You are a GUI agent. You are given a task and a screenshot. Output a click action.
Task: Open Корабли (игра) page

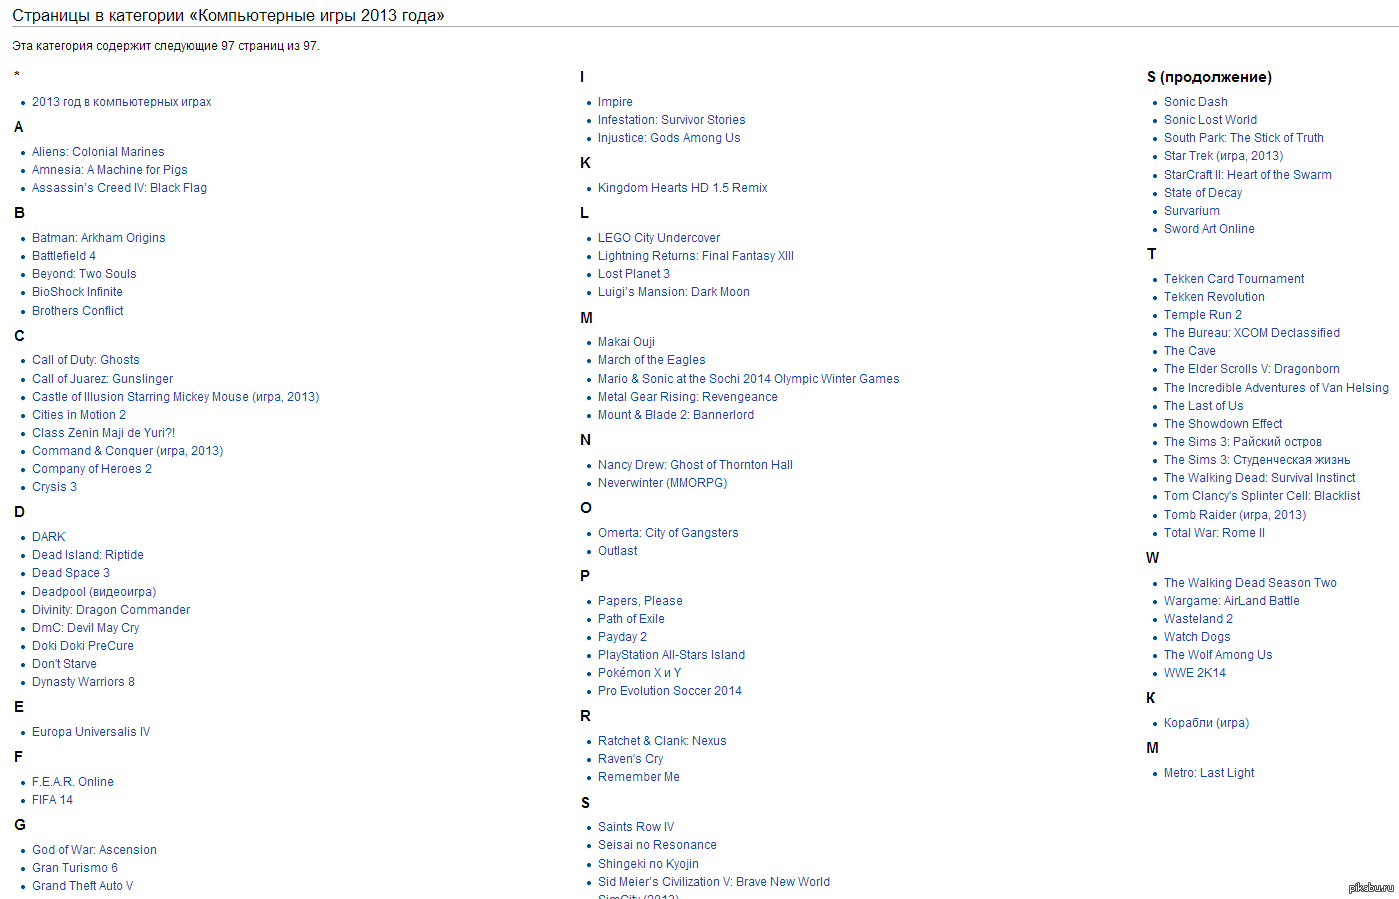[1206, 723]
